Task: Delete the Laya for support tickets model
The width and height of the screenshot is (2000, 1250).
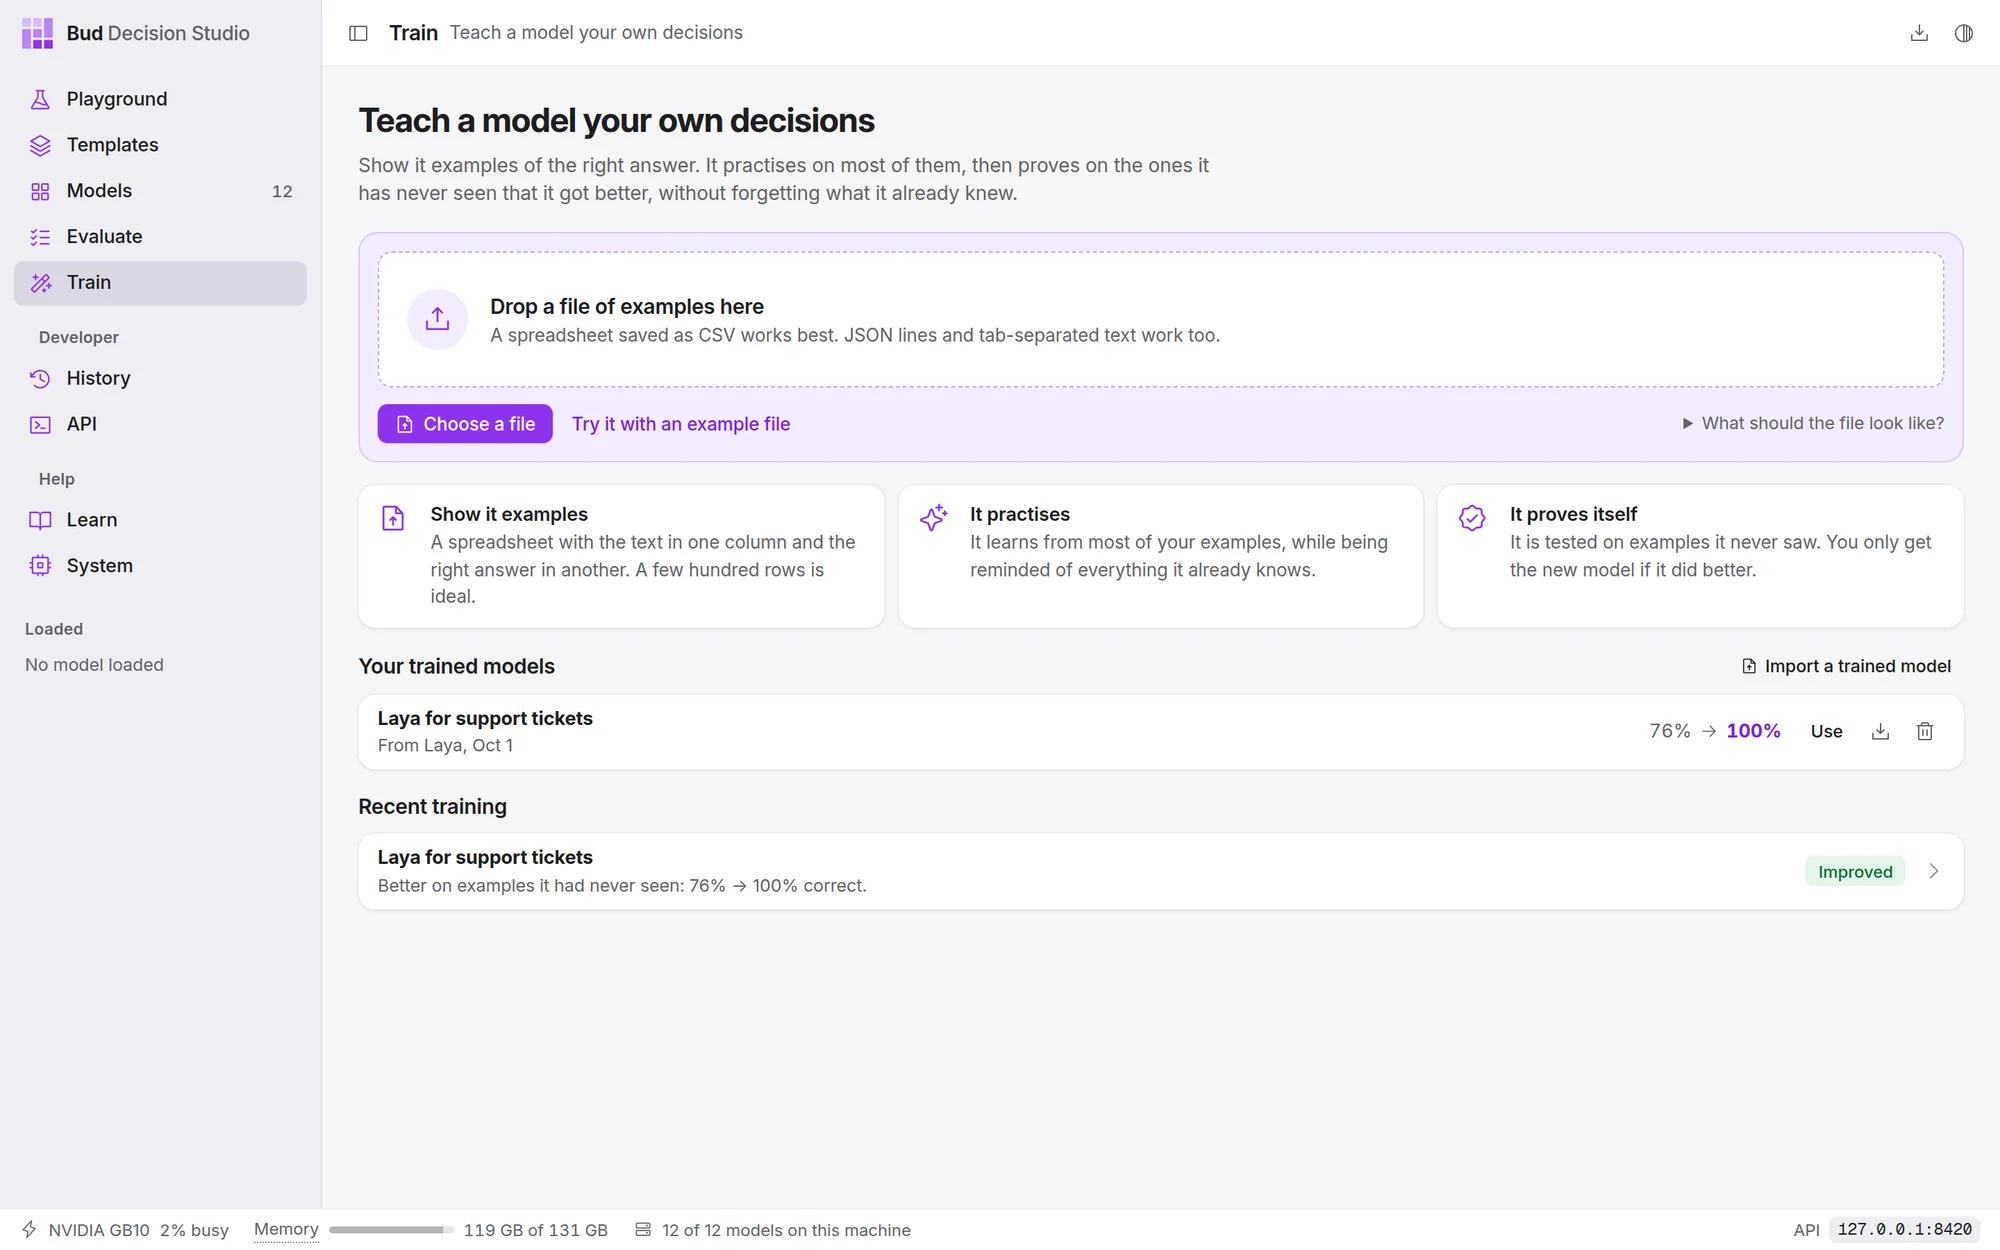Action: tap(1925, 731)
